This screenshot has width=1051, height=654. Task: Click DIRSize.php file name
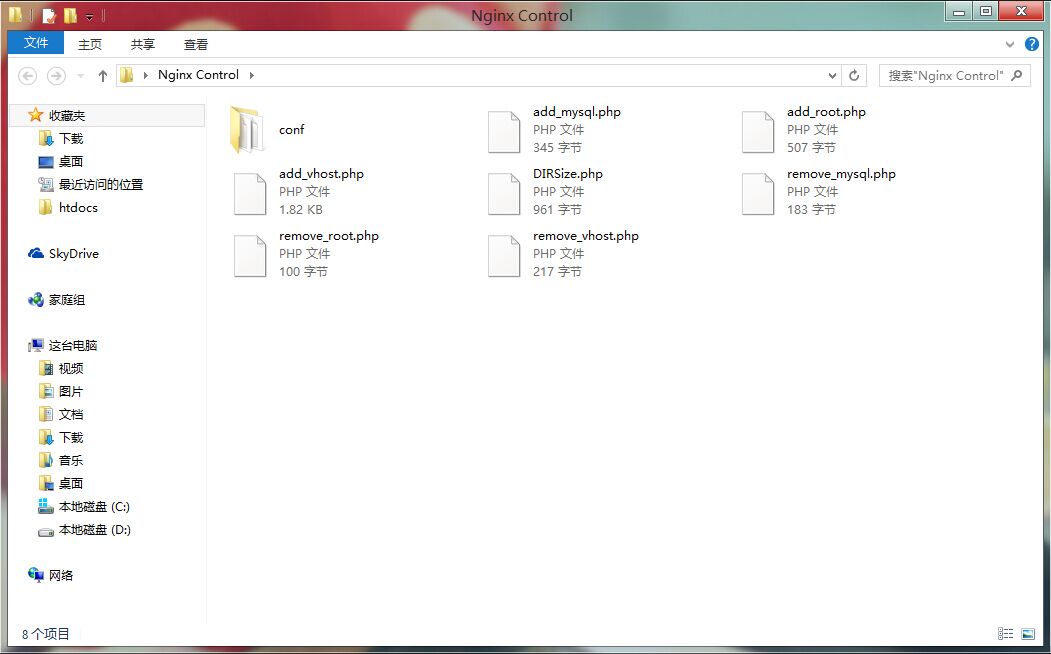568,174
